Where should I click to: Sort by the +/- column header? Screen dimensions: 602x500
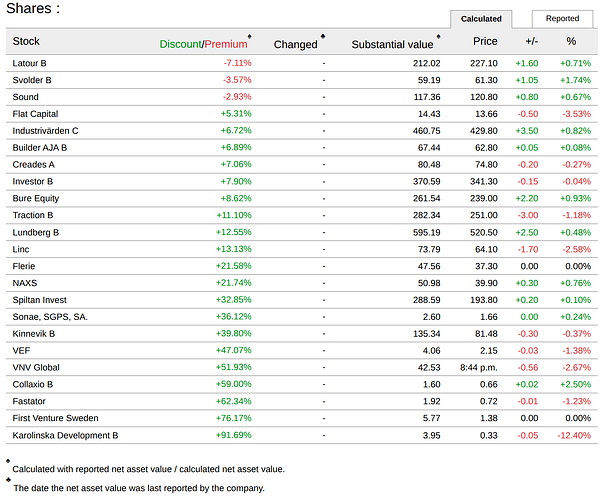point(531,41)
